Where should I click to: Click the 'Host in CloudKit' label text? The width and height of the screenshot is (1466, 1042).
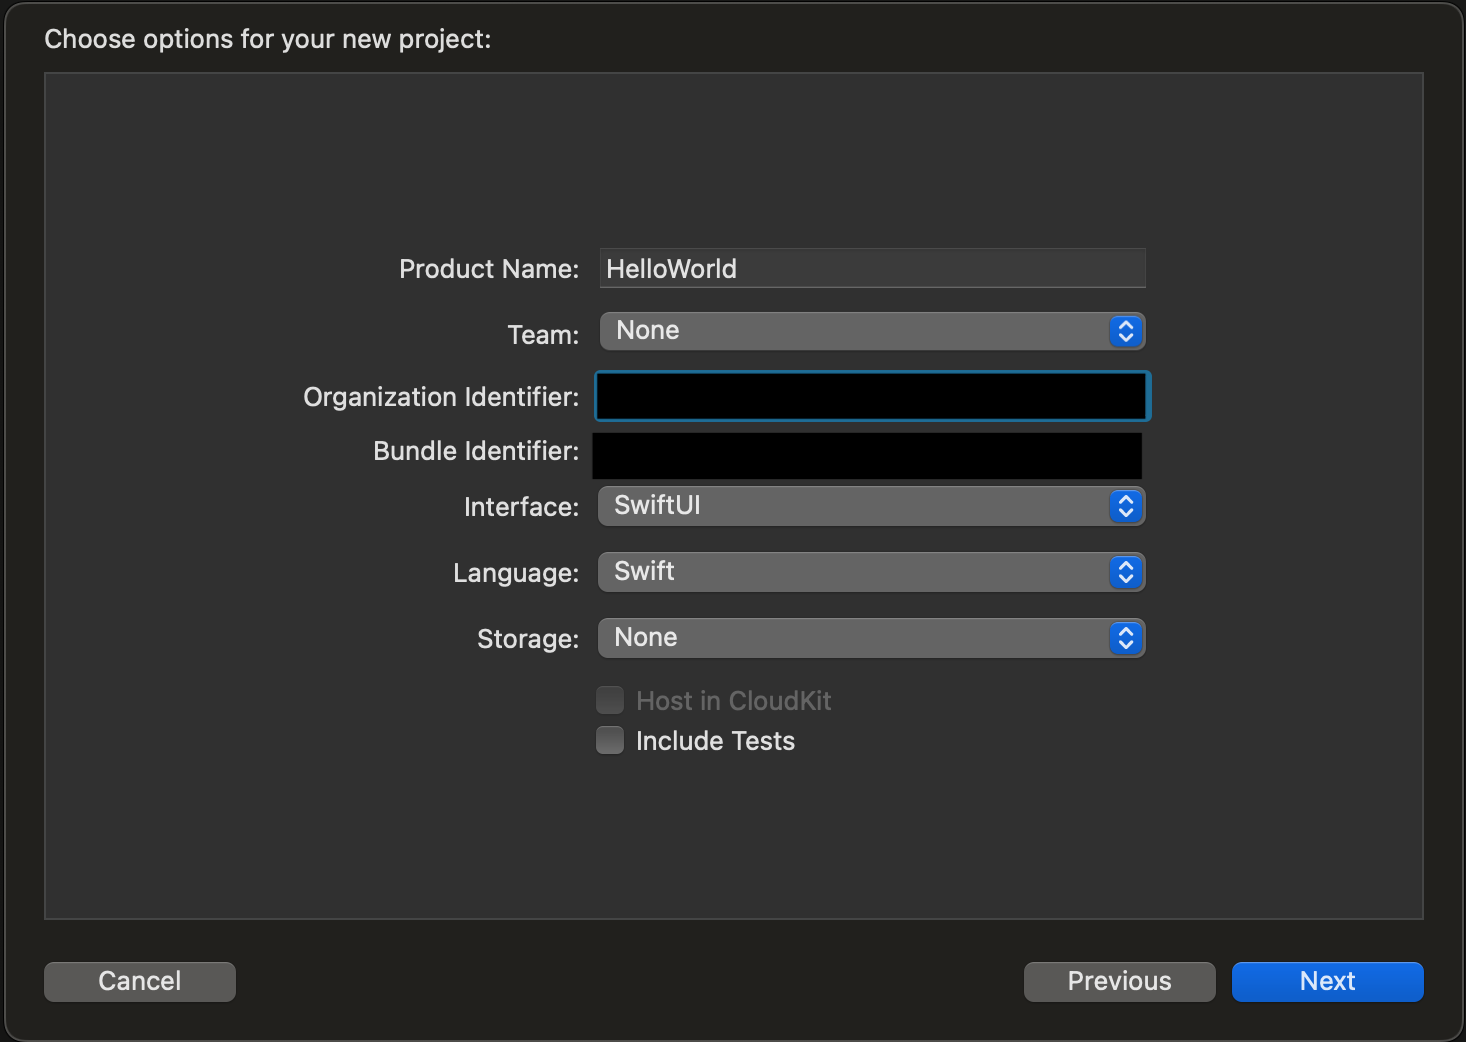click(x=733, y=701)
